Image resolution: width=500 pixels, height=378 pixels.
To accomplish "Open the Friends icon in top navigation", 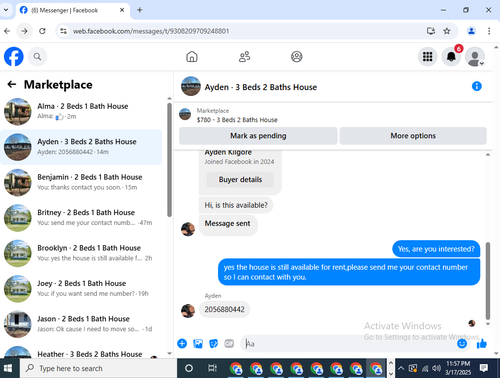I will (244, 57).
